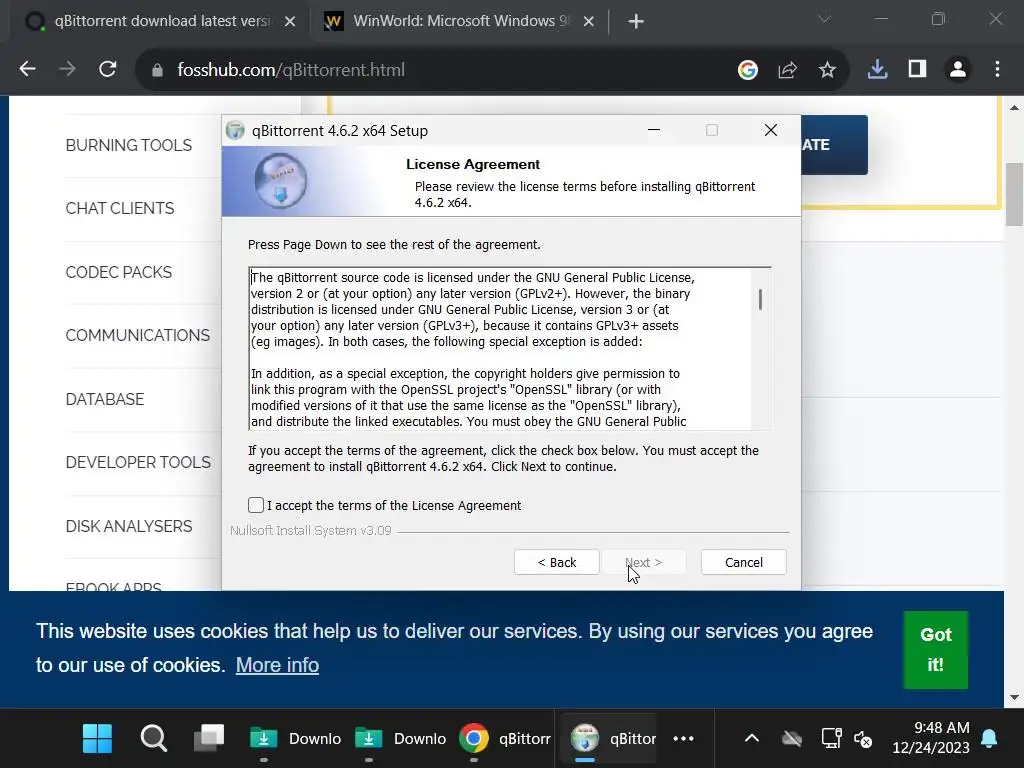
Task: Open second Downloads taskbar item
Action: [x=400, y=739]
